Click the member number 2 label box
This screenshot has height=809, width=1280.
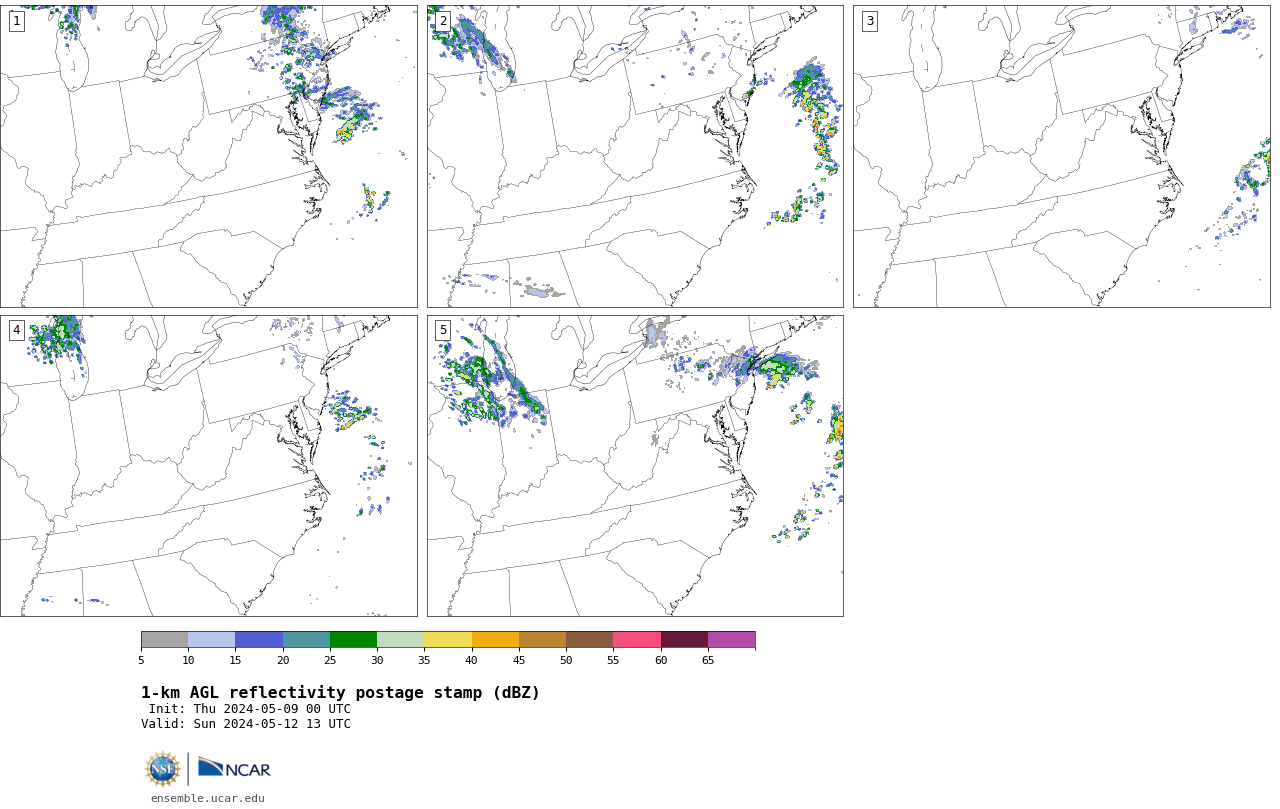coord(443,21)
